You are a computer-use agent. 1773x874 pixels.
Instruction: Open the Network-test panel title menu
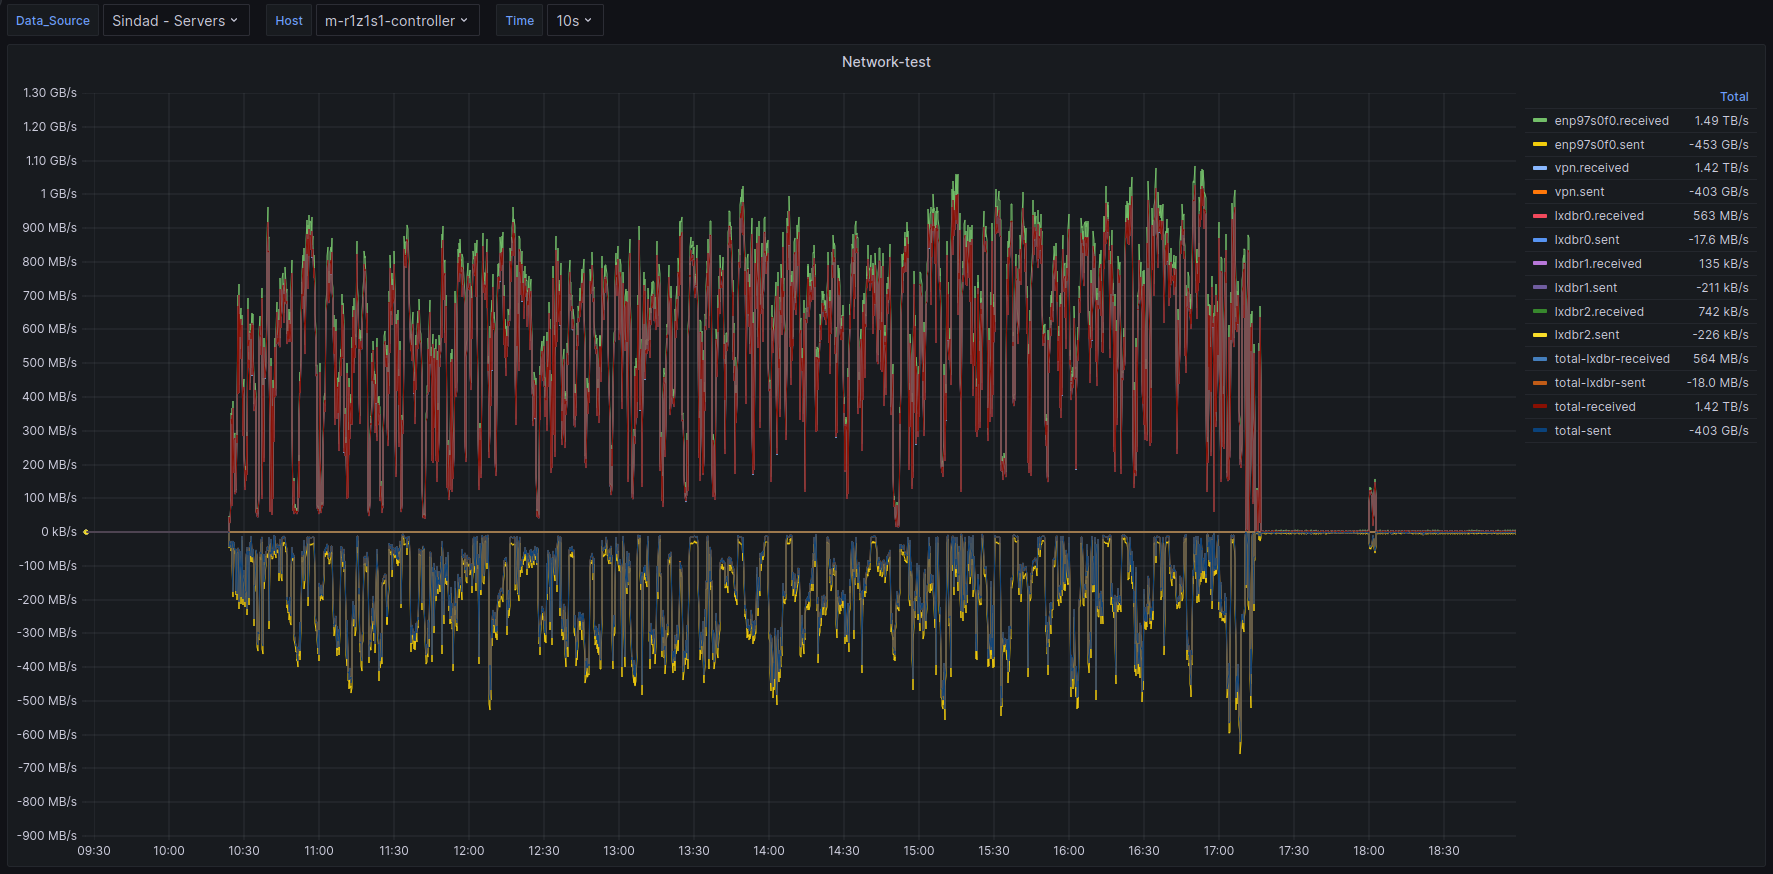tap(885, 62)
